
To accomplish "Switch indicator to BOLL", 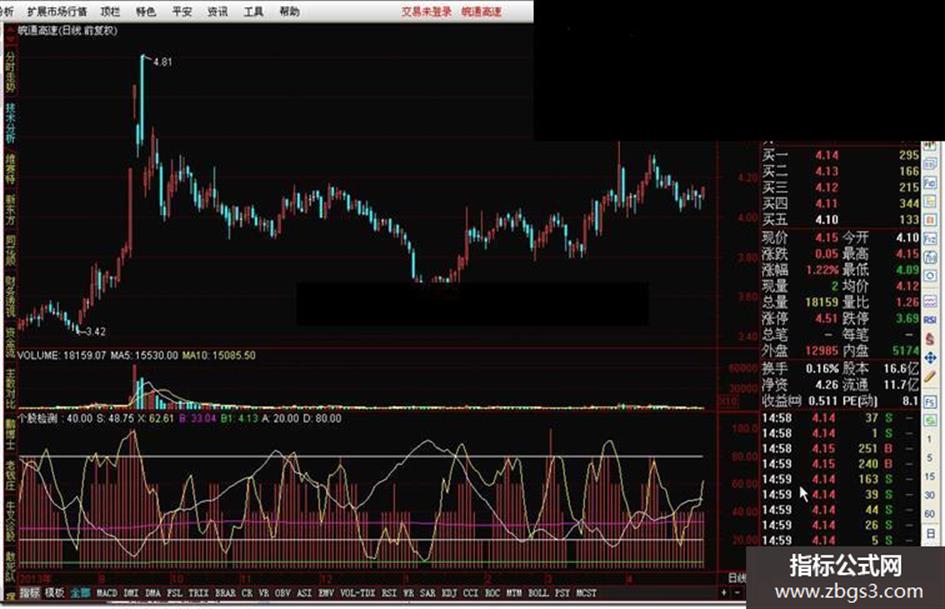I will click(538, 593).
